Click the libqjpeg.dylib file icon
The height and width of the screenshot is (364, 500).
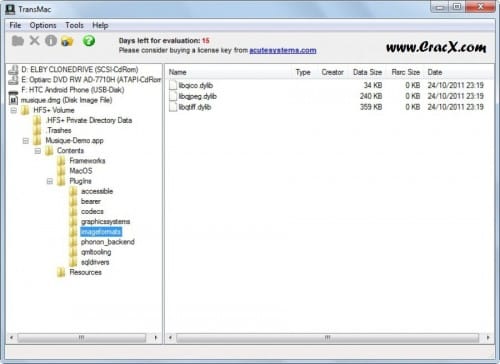click(173, 96)
